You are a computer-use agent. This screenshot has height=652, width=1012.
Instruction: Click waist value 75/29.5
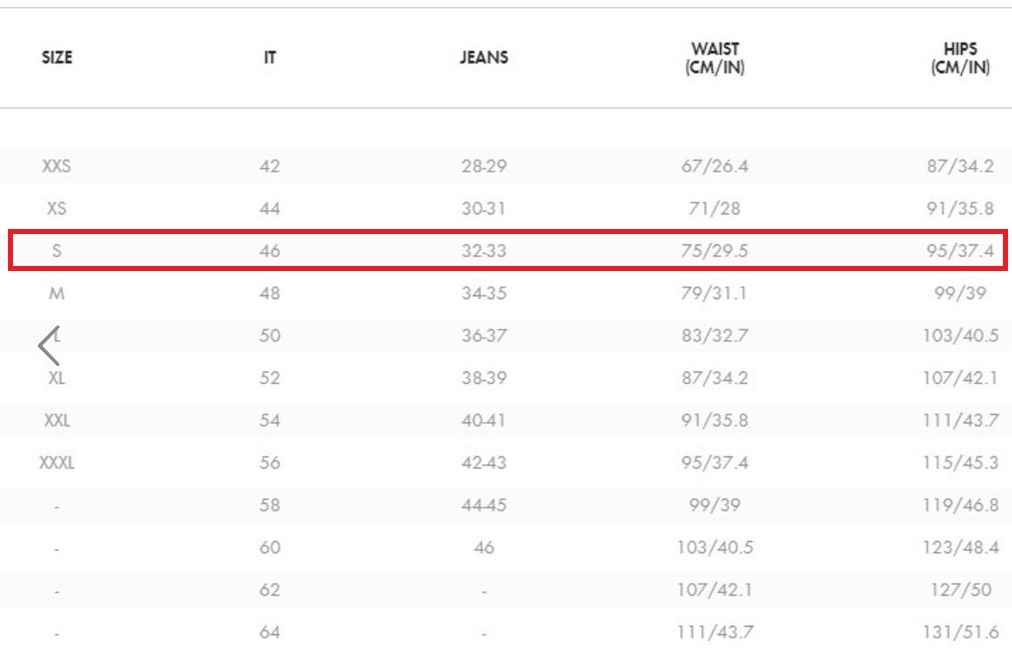pyautogui.click(x=714, y=250)
